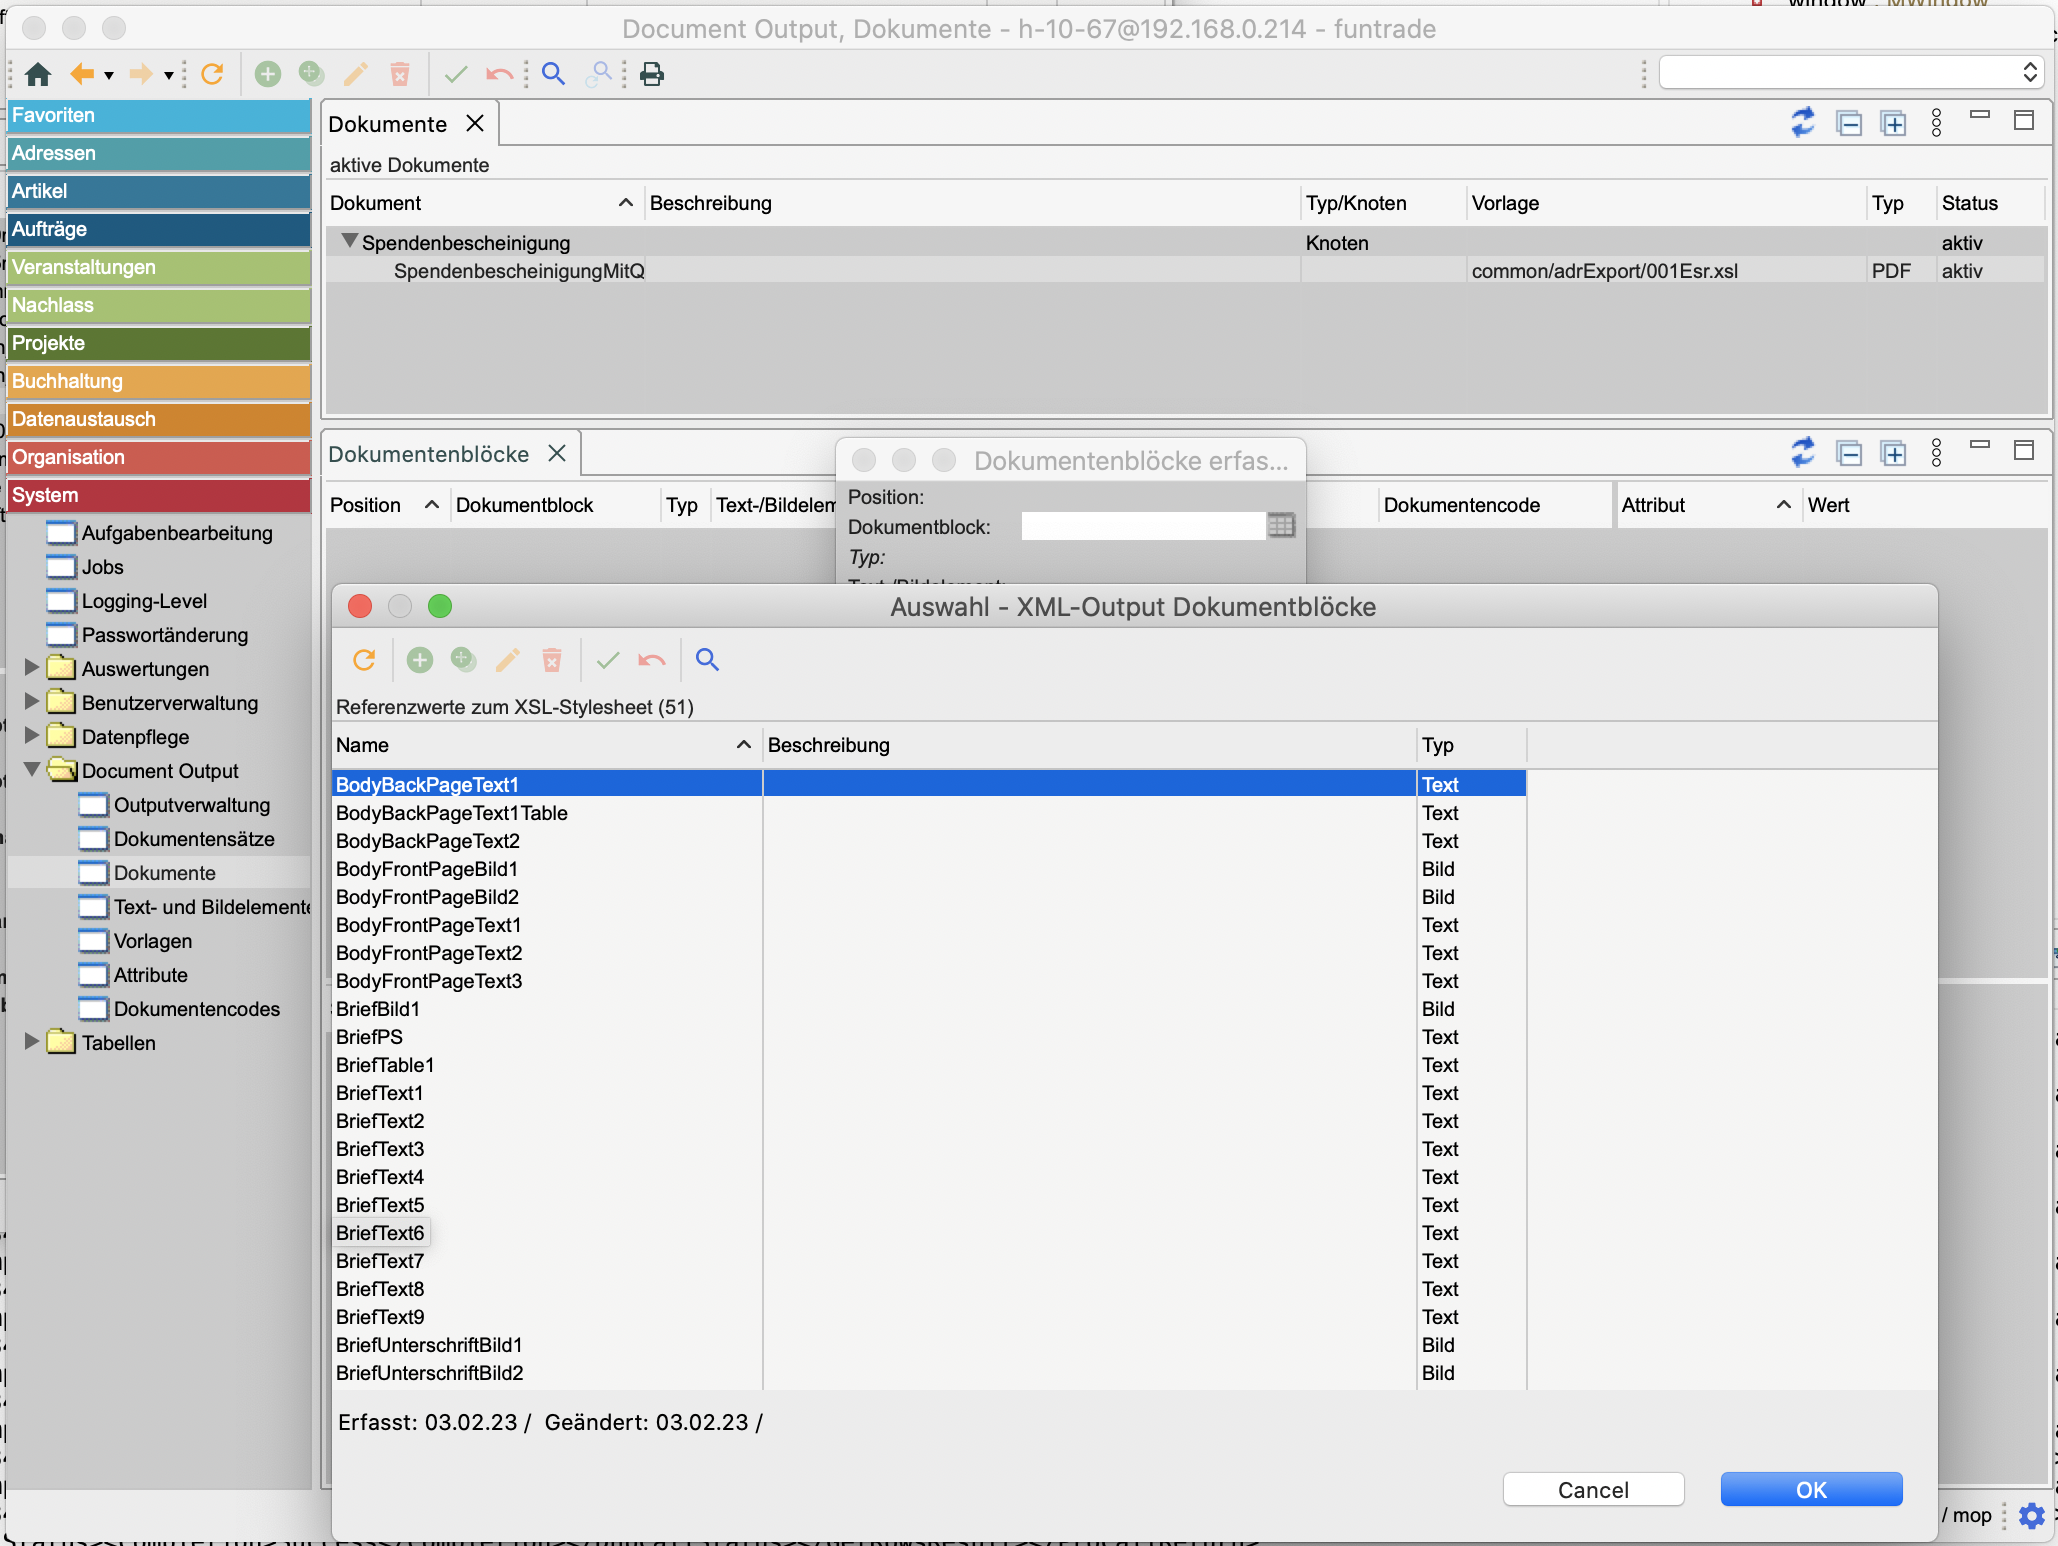Click table lookup icon beside Dokumentblock field
The image size is (2058, 1546).
pyautogui.click(x=1281, y=526)
